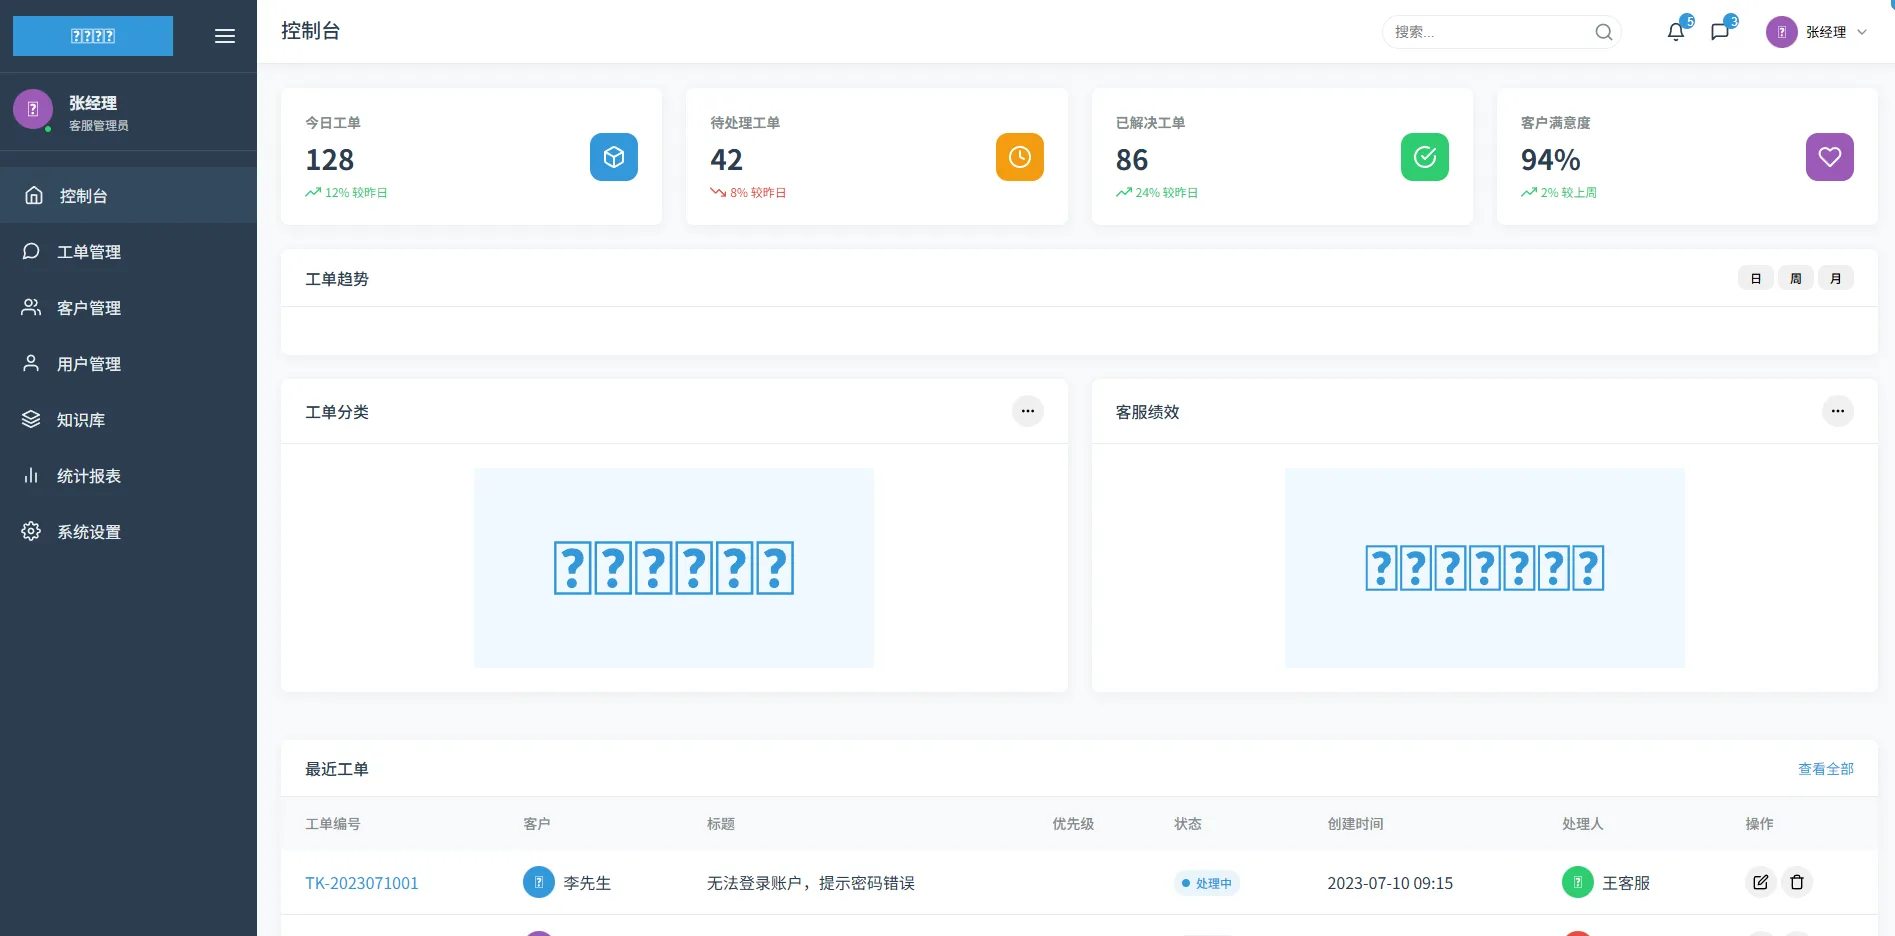Go to 工单管理
Screen dimensions: 1895x936
[128, 251]
